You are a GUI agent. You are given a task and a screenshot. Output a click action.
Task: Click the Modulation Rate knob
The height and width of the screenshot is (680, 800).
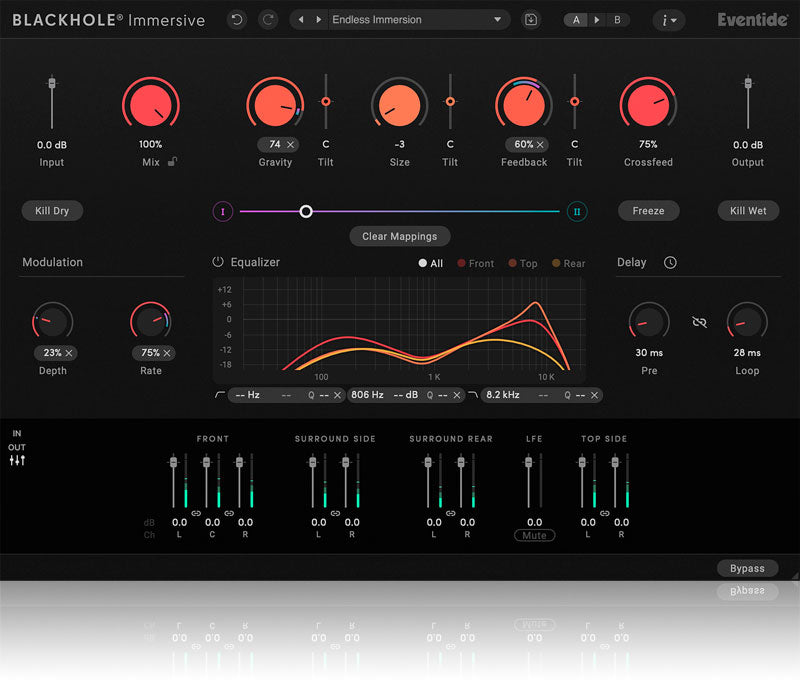(151, 322)
